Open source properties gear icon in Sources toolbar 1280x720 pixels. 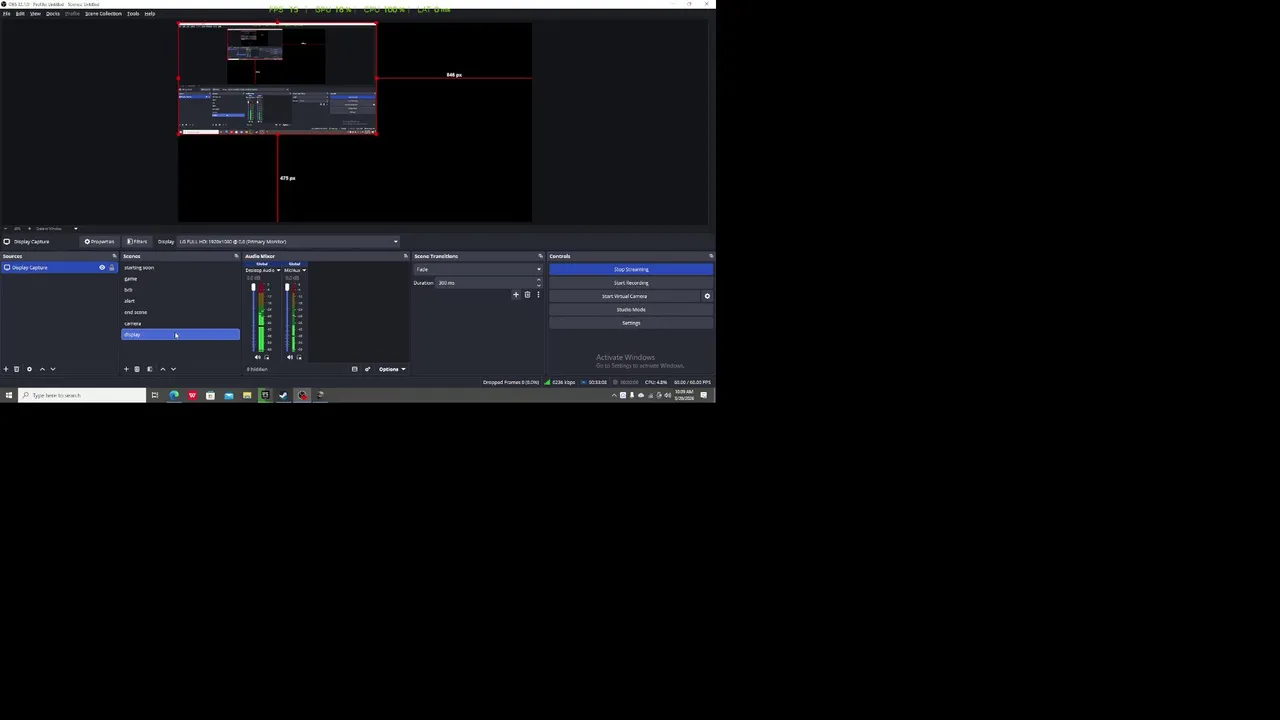click(x=29, y=369)
